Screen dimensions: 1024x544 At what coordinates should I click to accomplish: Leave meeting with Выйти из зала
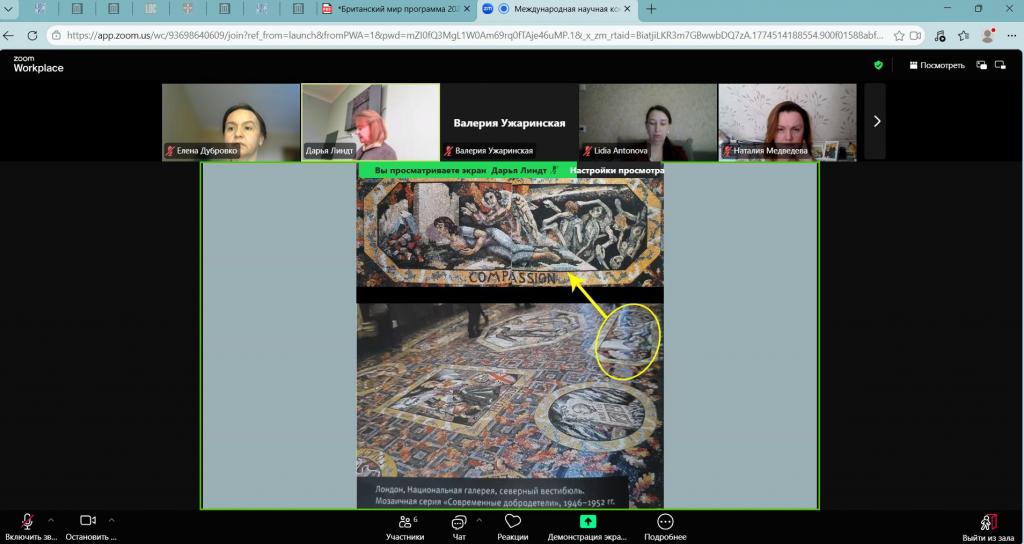[x=986, y=526]
